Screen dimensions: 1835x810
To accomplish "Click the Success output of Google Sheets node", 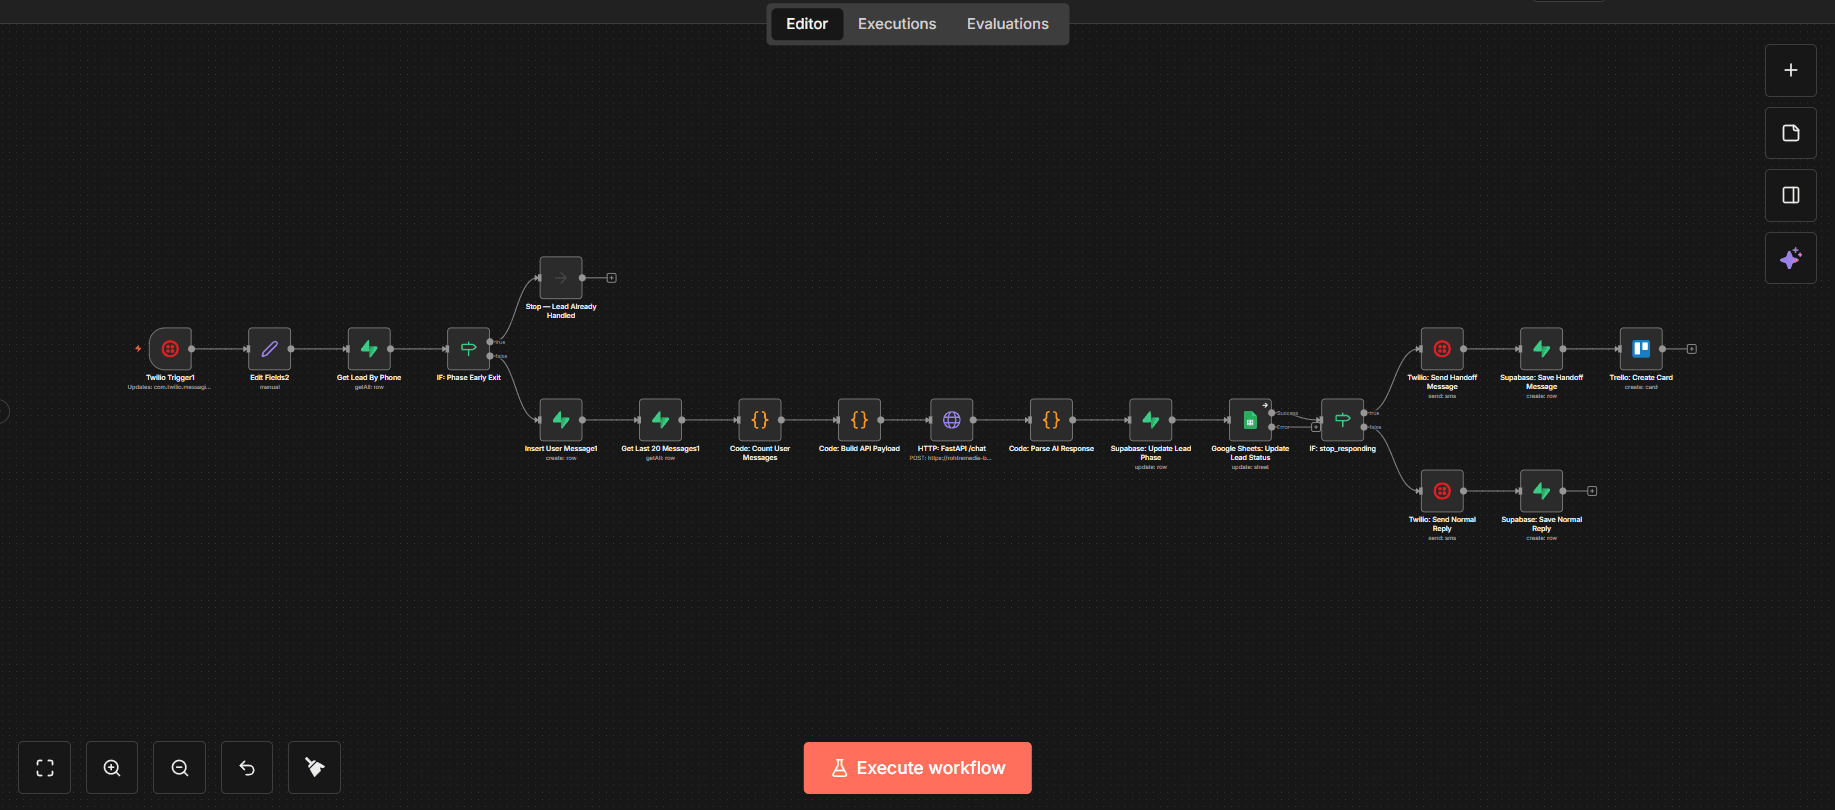I will 1271,413.
